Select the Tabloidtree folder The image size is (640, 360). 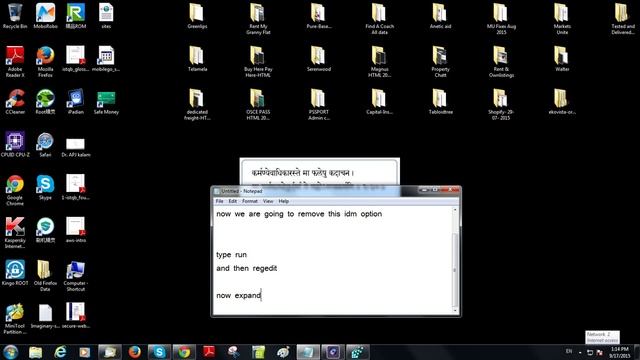click(x=440, y=102)
